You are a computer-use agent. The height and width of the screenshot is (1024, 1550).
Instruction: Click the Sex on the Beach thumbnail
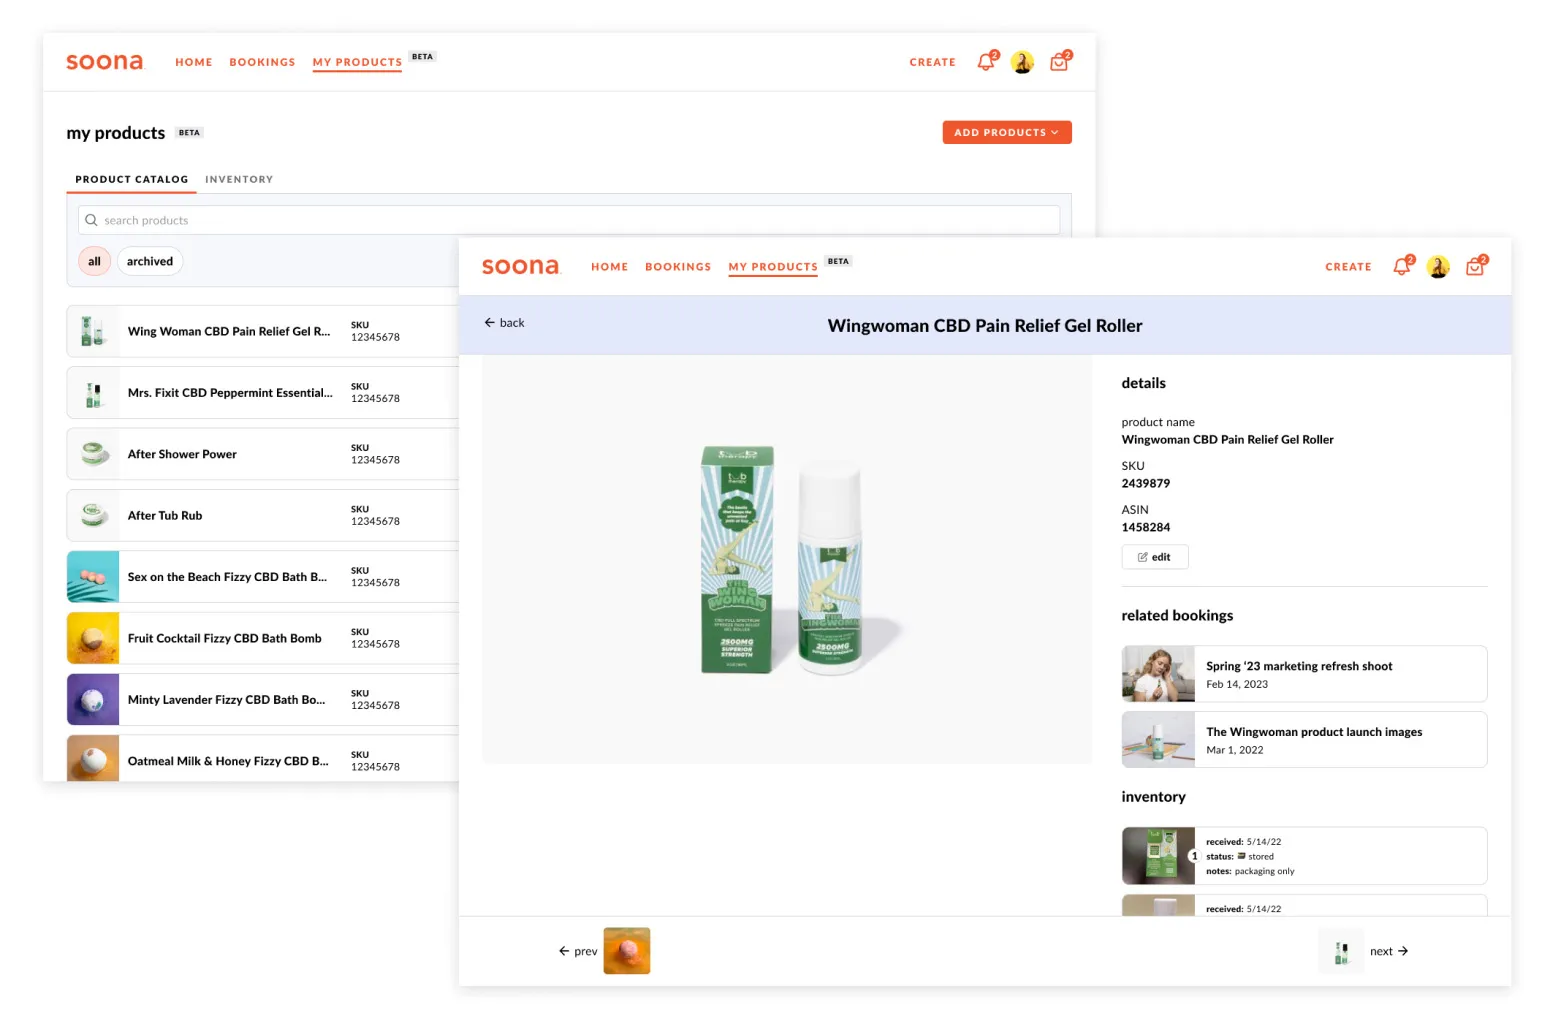click(x=93, y=577)
